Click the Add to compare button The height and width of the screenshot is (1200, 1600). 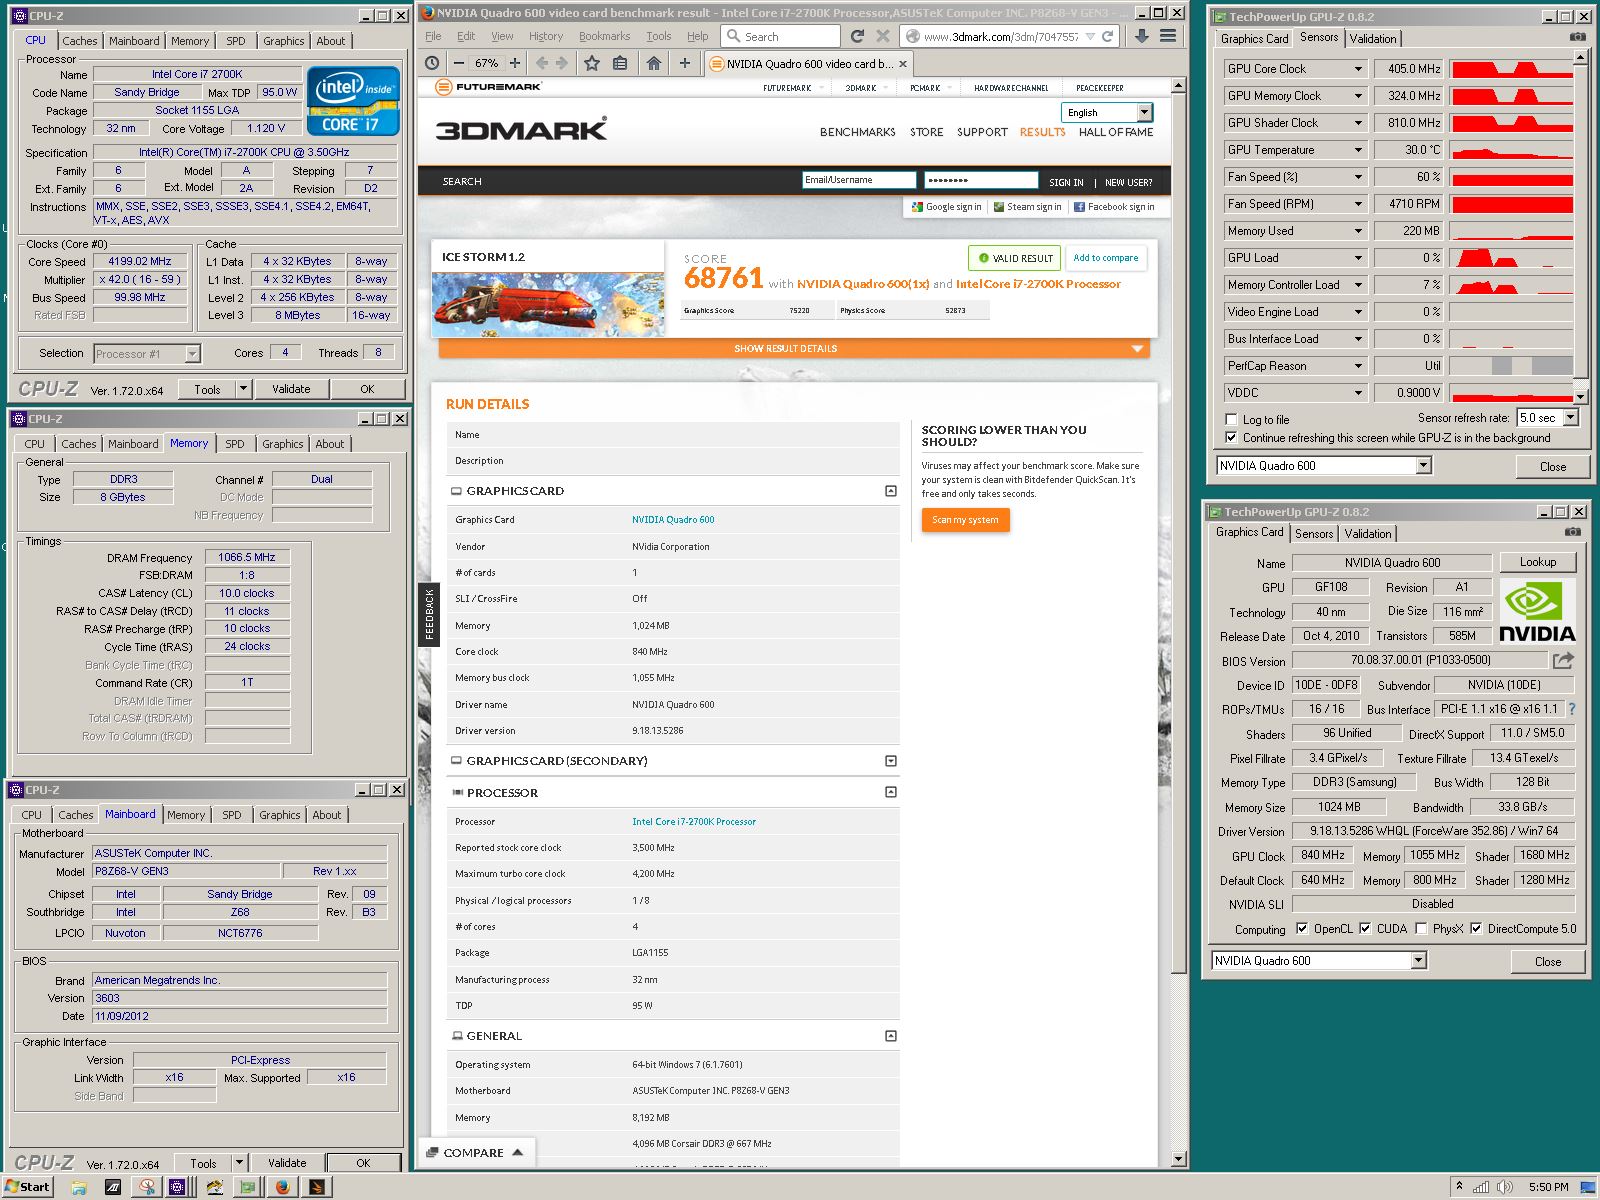tap(1105, 258)
